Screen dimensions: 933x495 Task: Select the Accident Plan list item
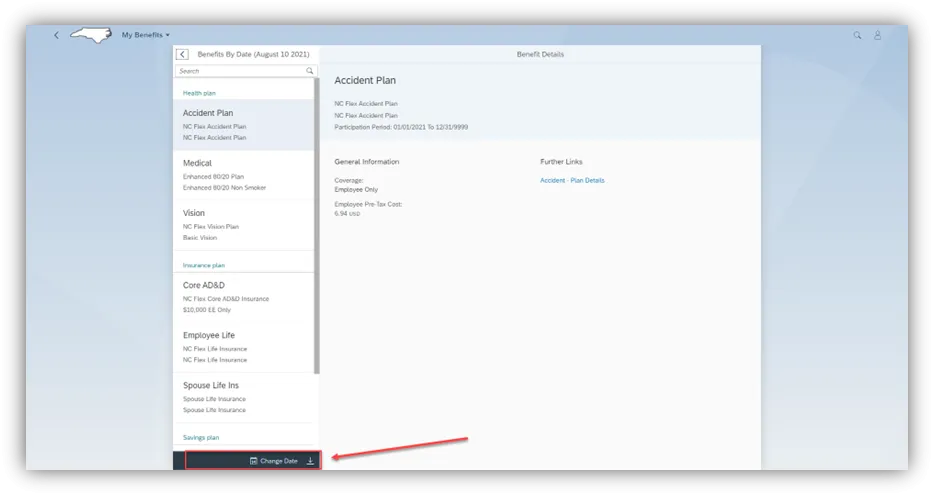pos(244,125)
